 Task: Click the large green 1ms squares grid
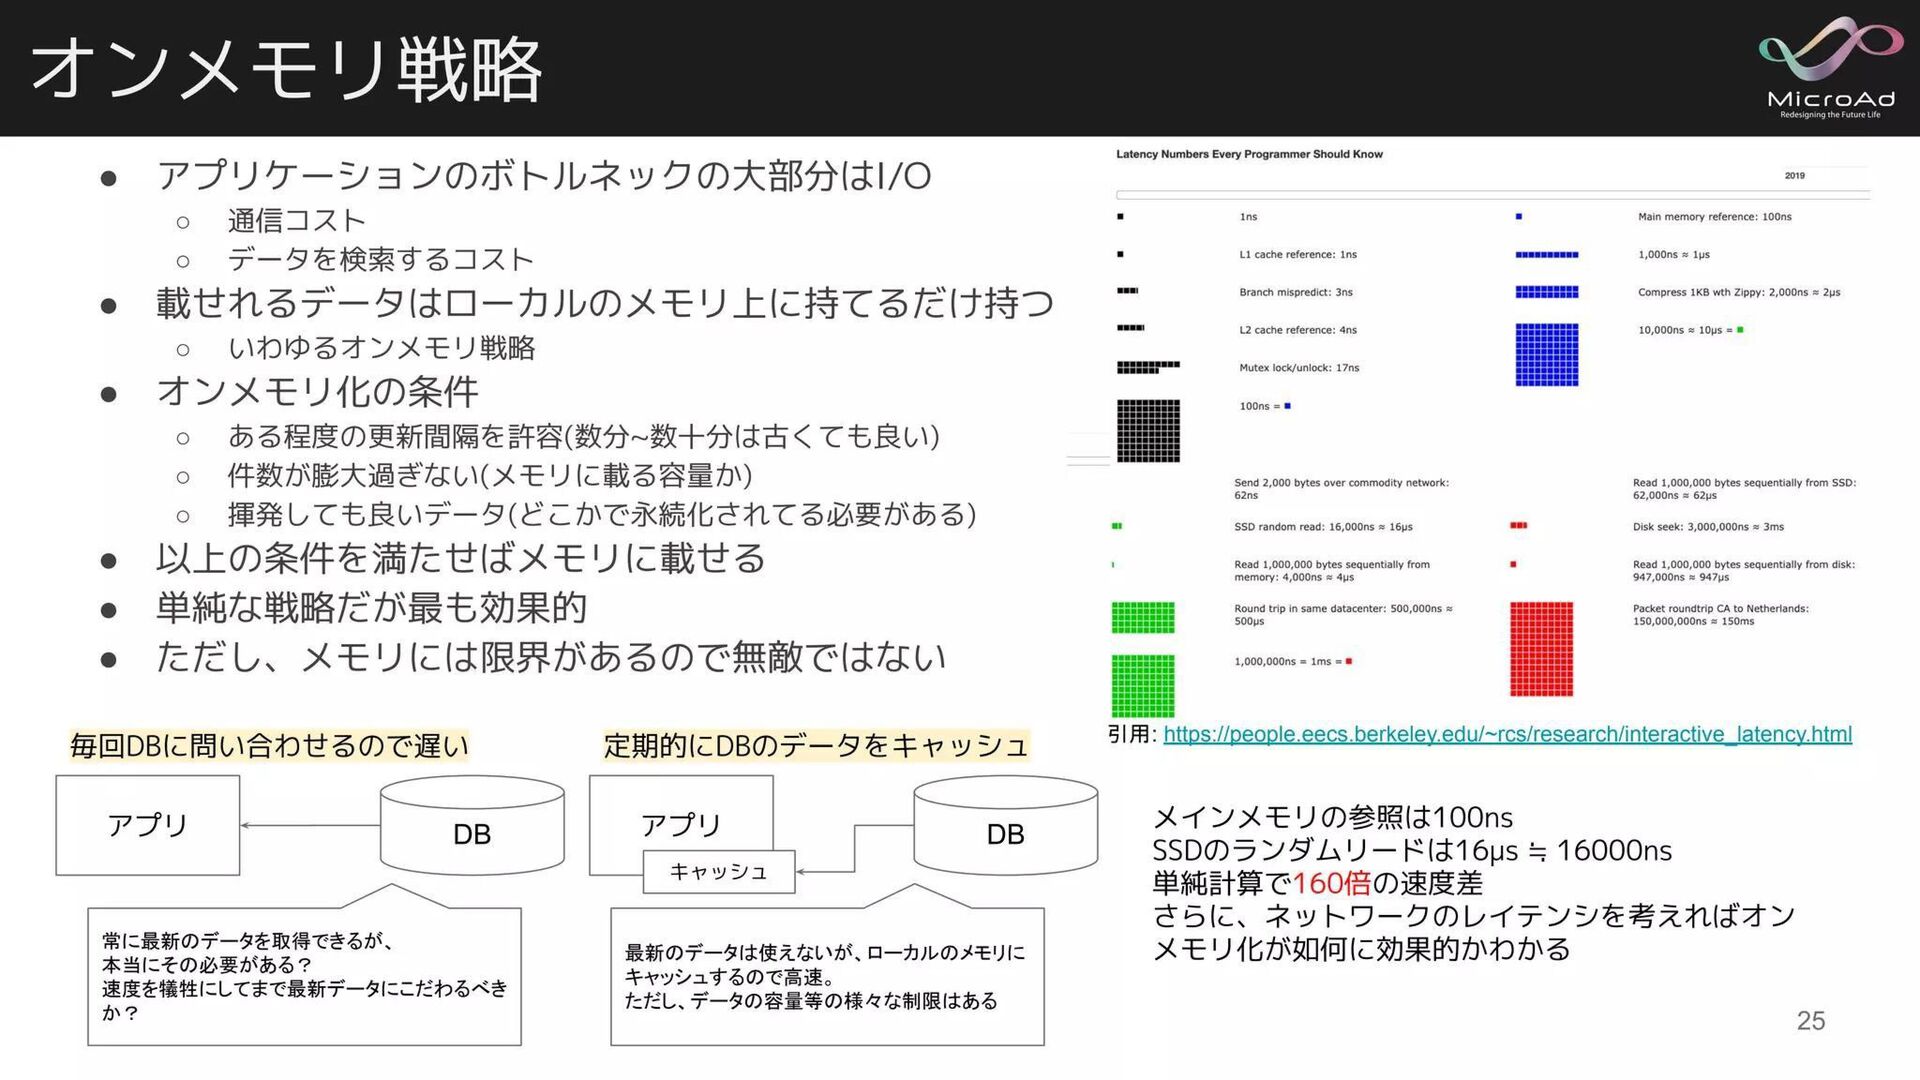click(x=1143, y=685)
